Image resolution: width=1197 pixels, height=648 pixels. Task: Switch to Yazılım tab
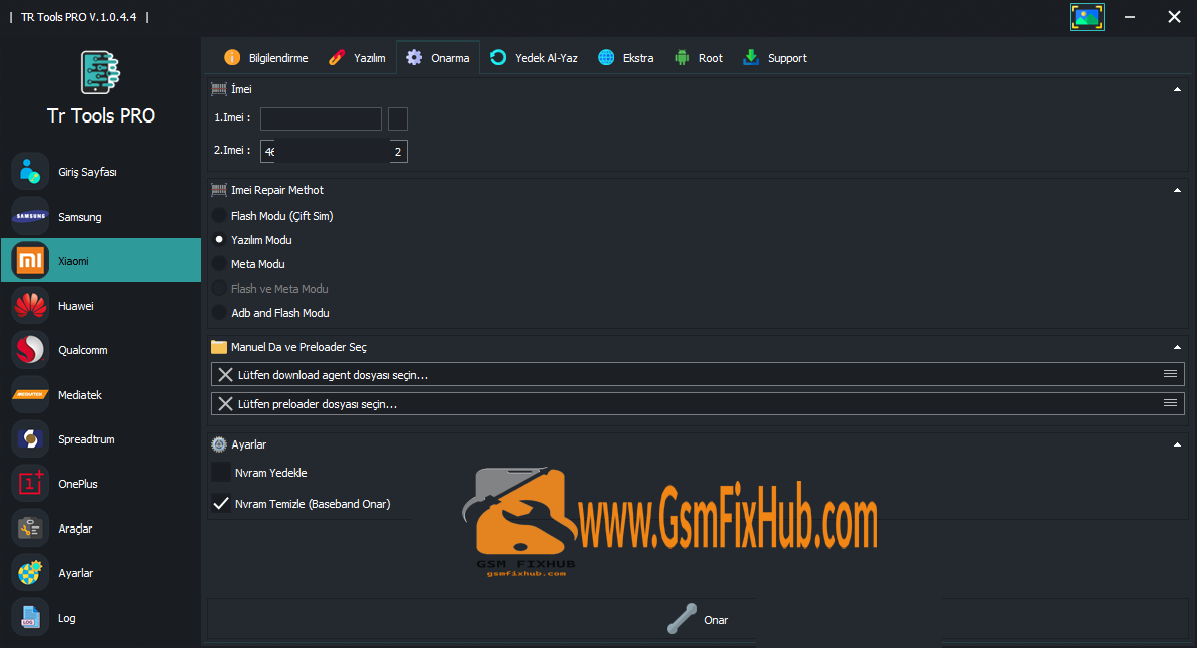357,58
